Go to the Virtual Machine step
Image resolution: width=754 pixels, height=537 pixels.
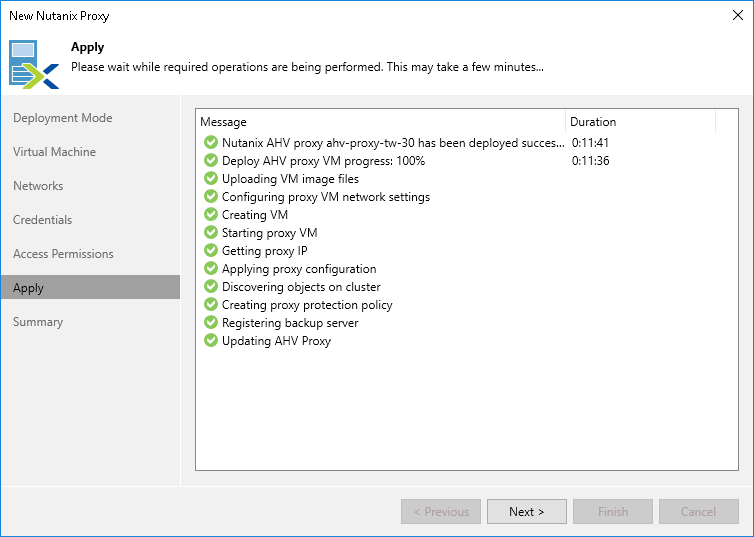coord(54,152)
